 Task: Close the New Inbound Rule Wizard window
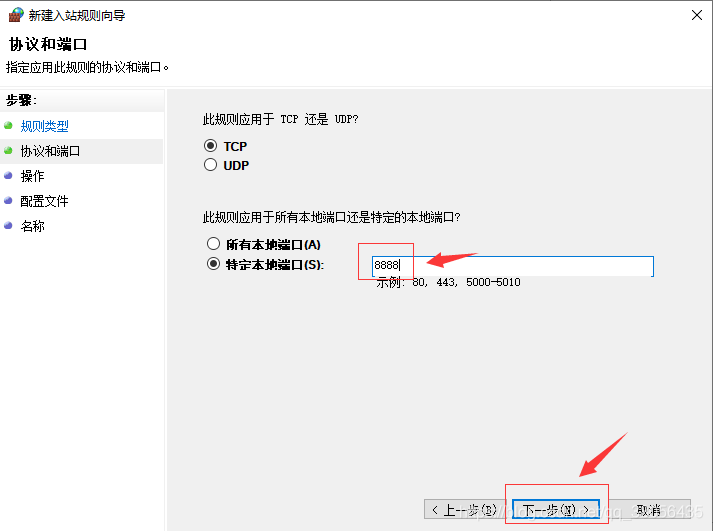[696, 15]
